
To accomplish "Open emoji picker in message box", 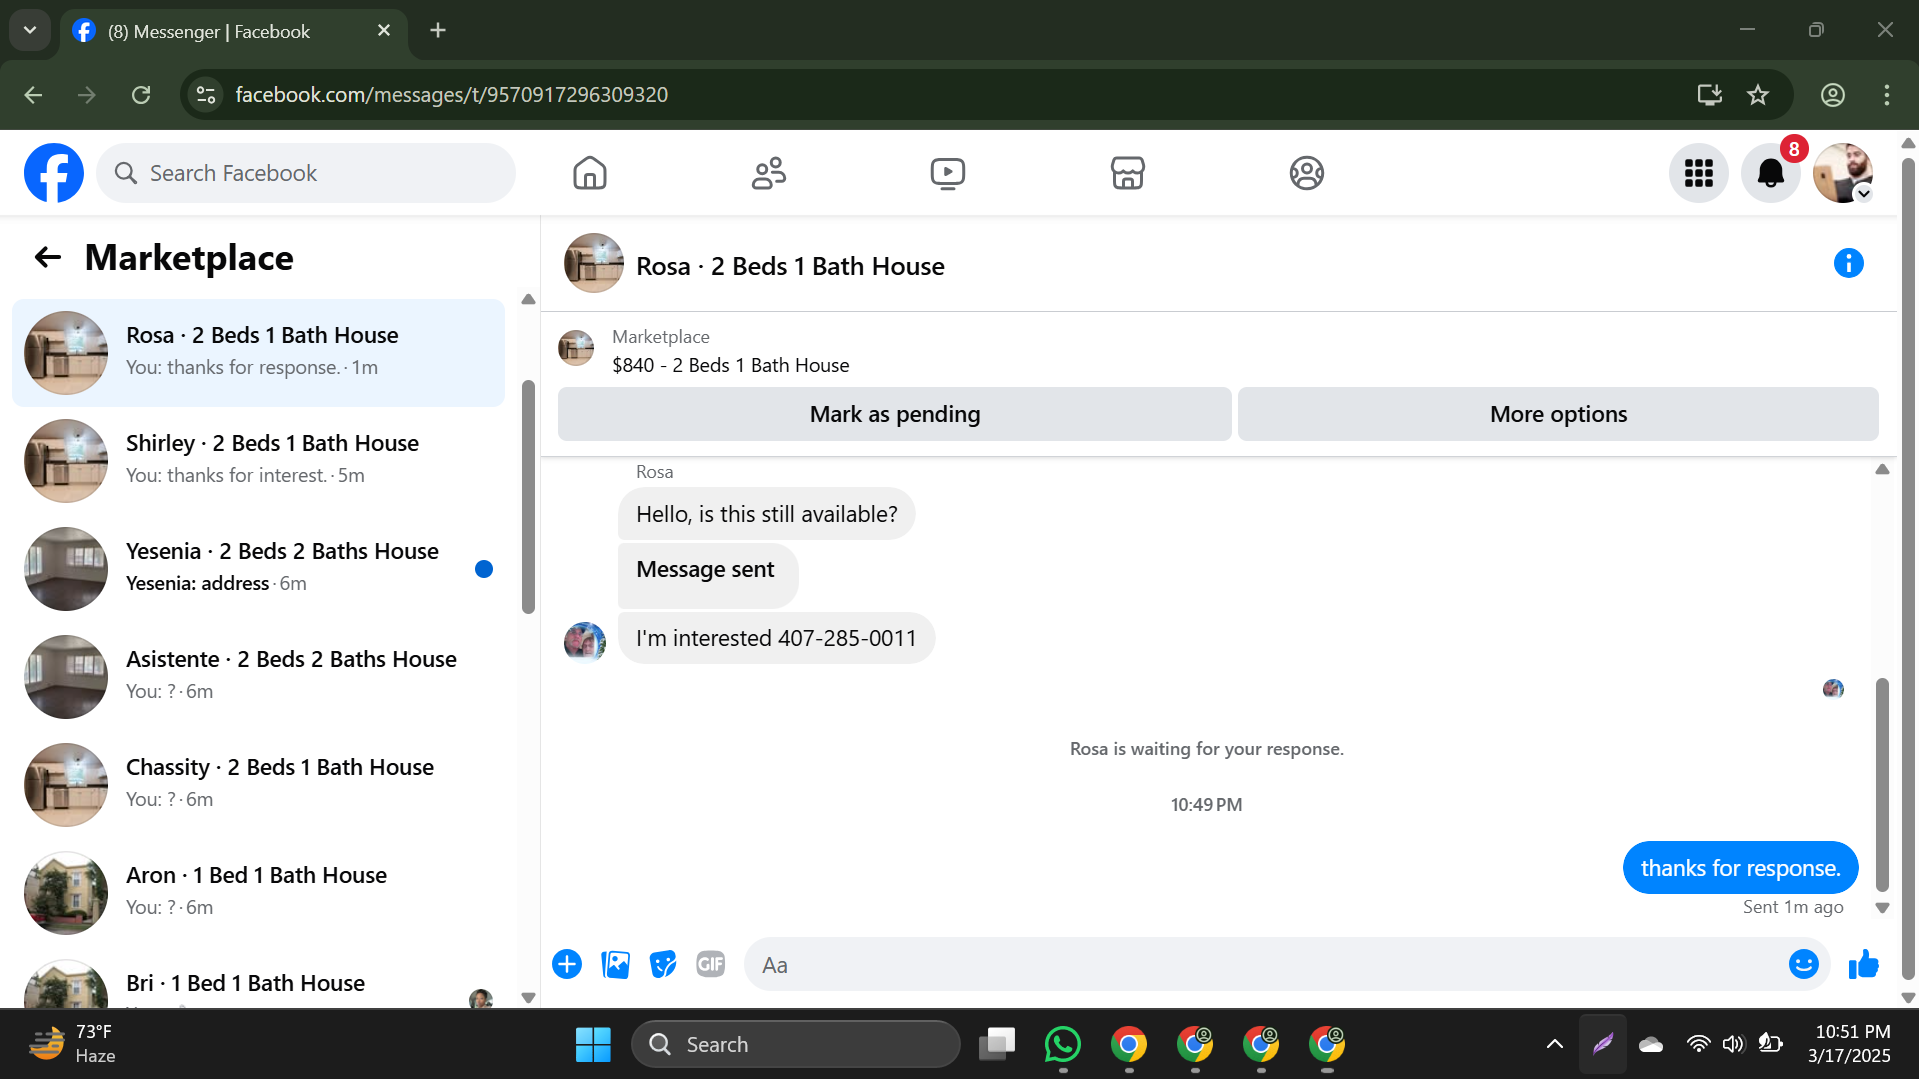I will click(x=1803, y=964).
